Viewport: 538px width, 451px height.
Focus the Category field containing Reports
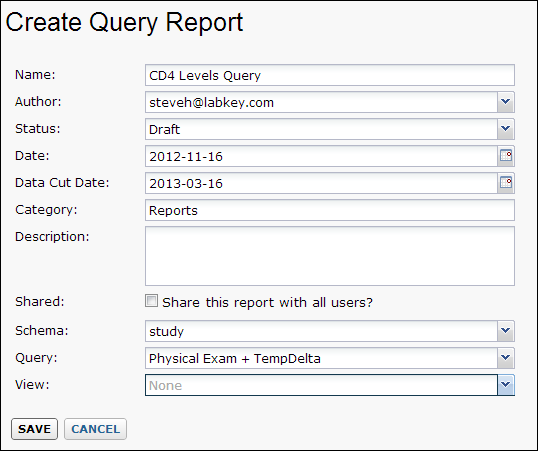(330, 210)
